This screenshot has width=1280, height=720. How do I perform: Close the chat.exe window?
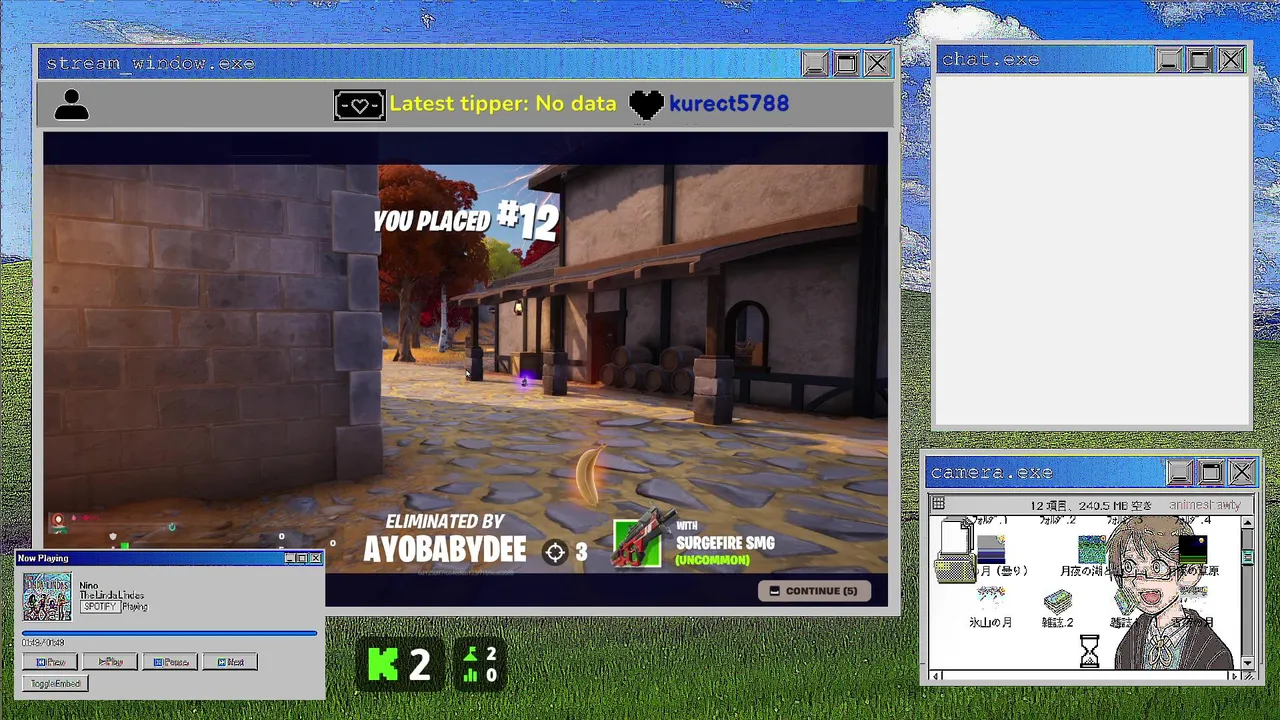pyautogui.click(x=1231, y=60)
